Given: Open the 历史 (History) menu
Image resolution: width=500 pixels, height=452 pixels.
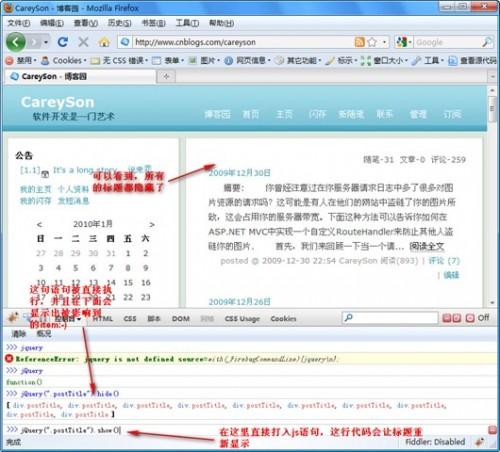Looking at the screenshot, I should pyautogui.click(x=120, y=23).
